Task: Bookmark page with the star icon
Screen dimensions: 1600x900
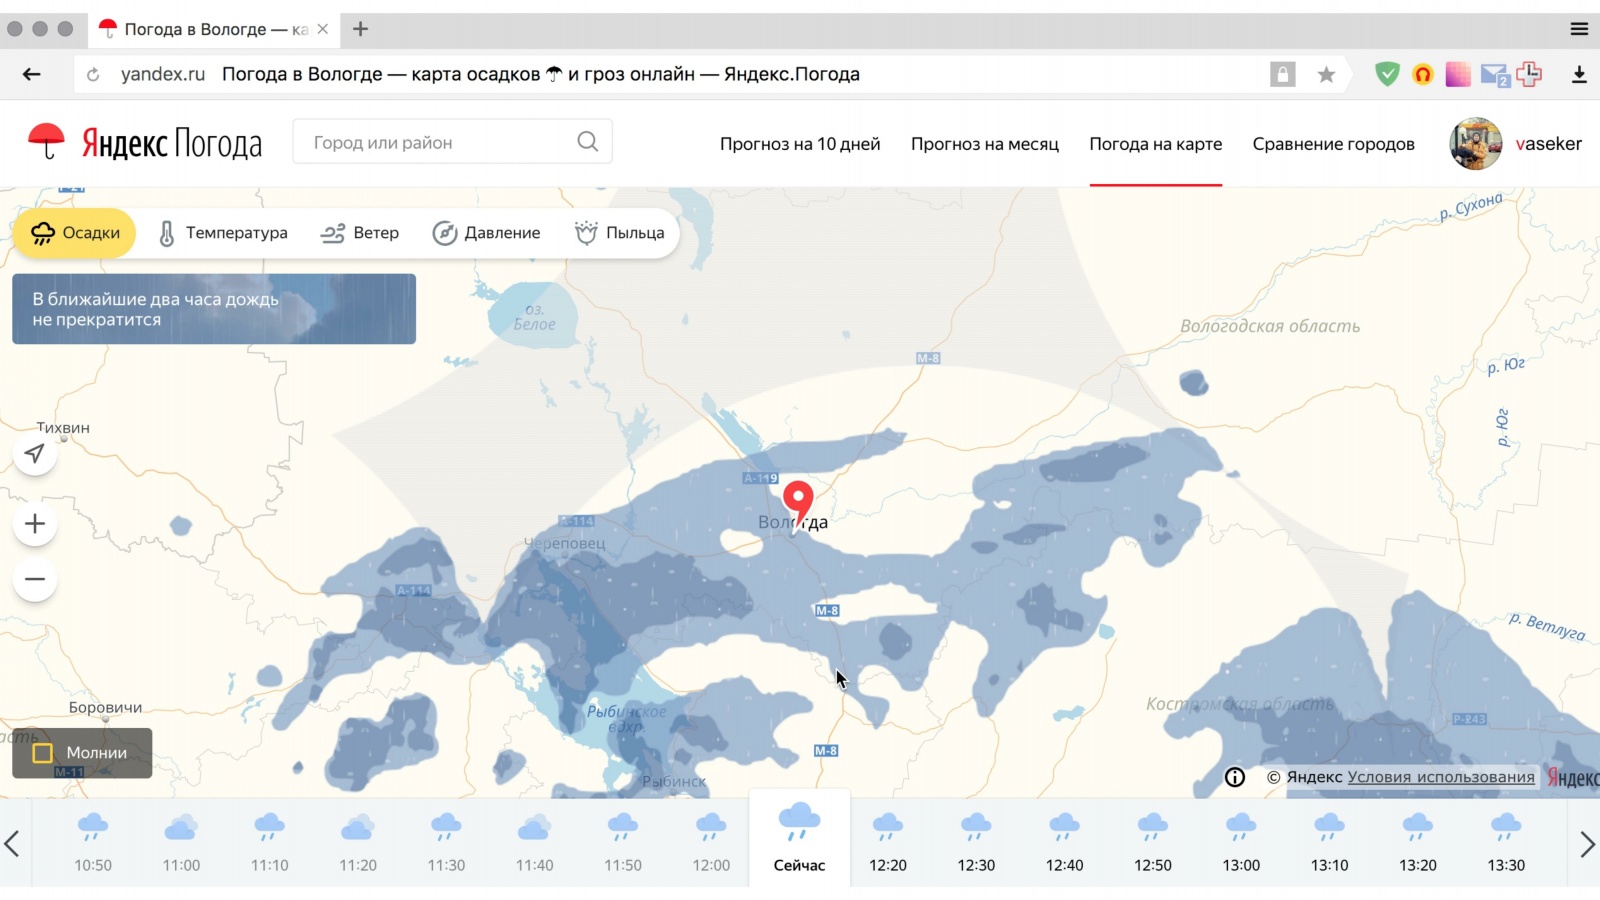Action: pos(1326,74)
